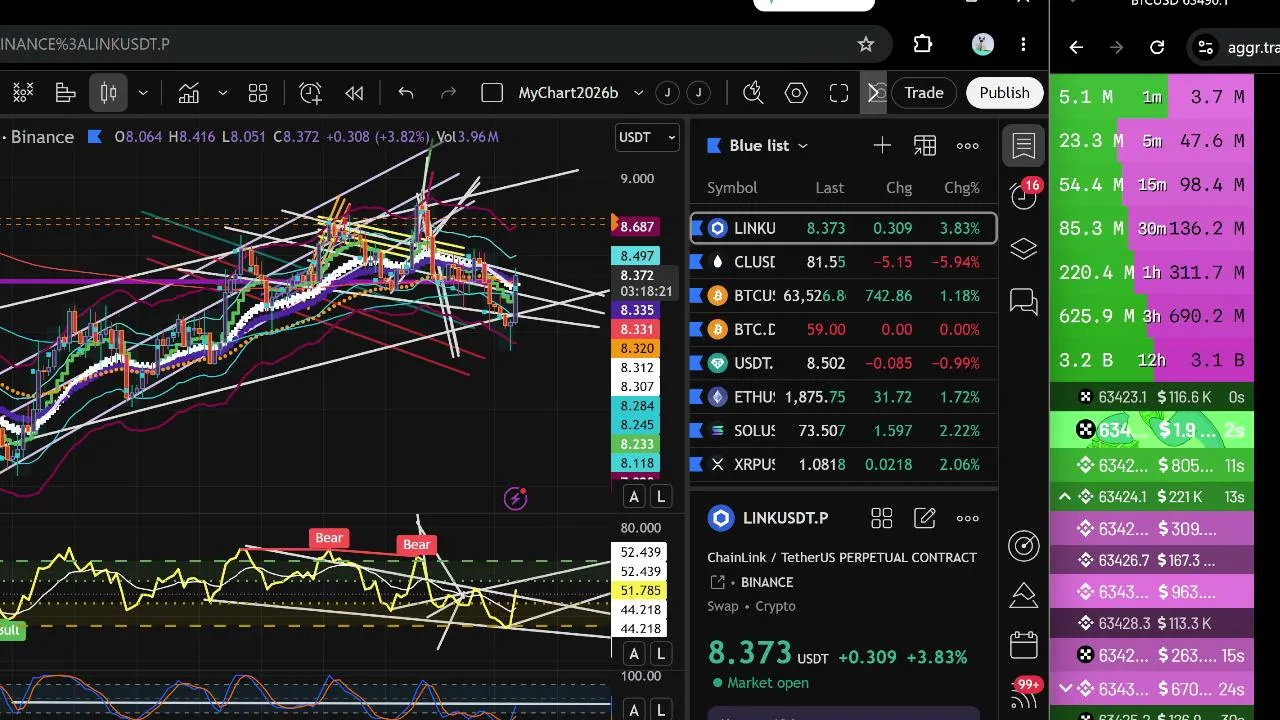1280x720 pixels.
Task: Select the SOLUS row in the watchlist
Action: tap(844, 431)
